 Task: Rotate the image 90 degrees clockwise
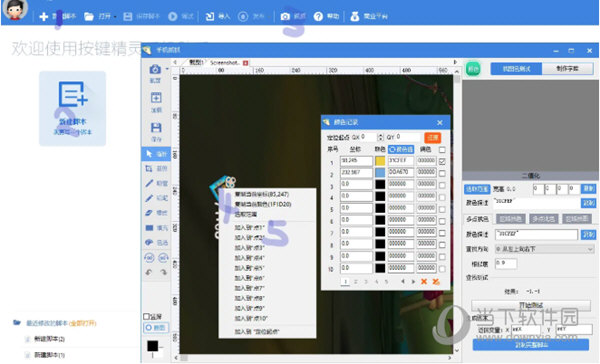pyautogui.click(x=163, y=258)
